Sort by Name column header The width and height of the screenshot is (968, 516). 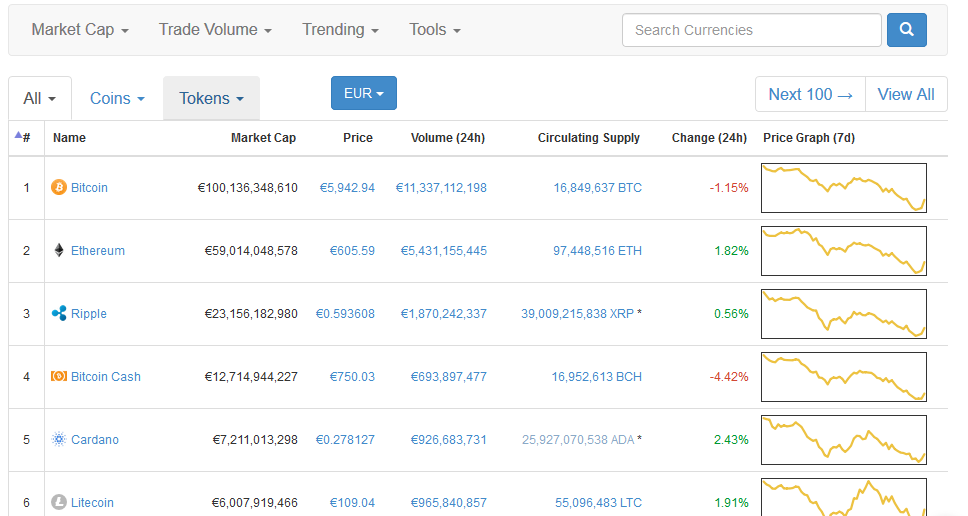pyautogui.click(x=69, y=138)
